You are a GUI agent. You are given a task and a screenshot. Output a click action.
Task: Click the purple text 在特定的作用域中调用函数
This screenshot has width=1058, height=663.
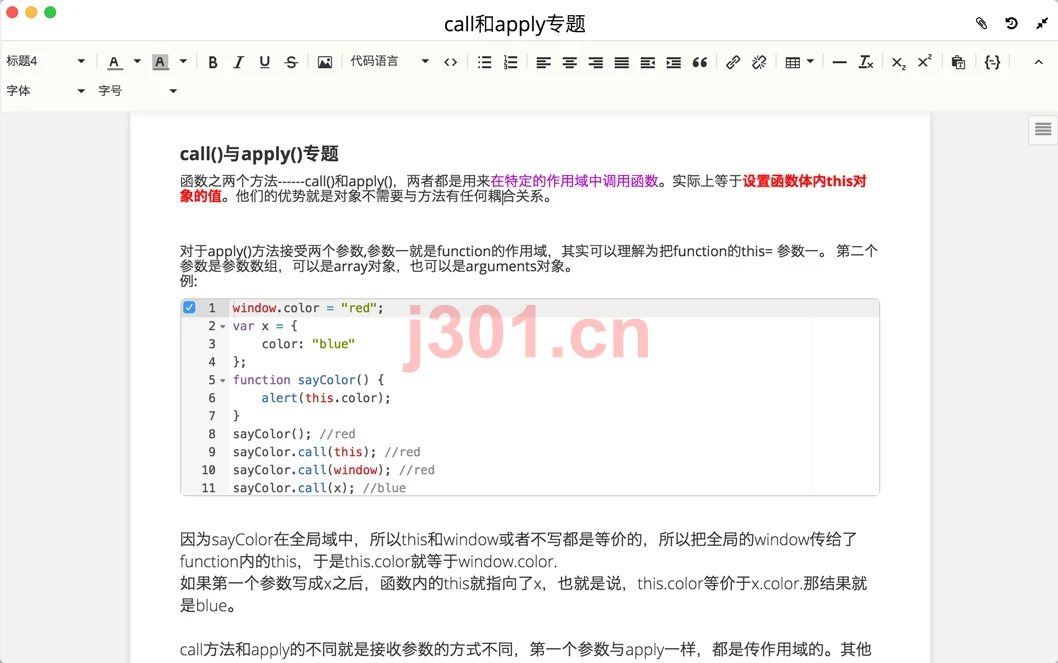[574, 181]
